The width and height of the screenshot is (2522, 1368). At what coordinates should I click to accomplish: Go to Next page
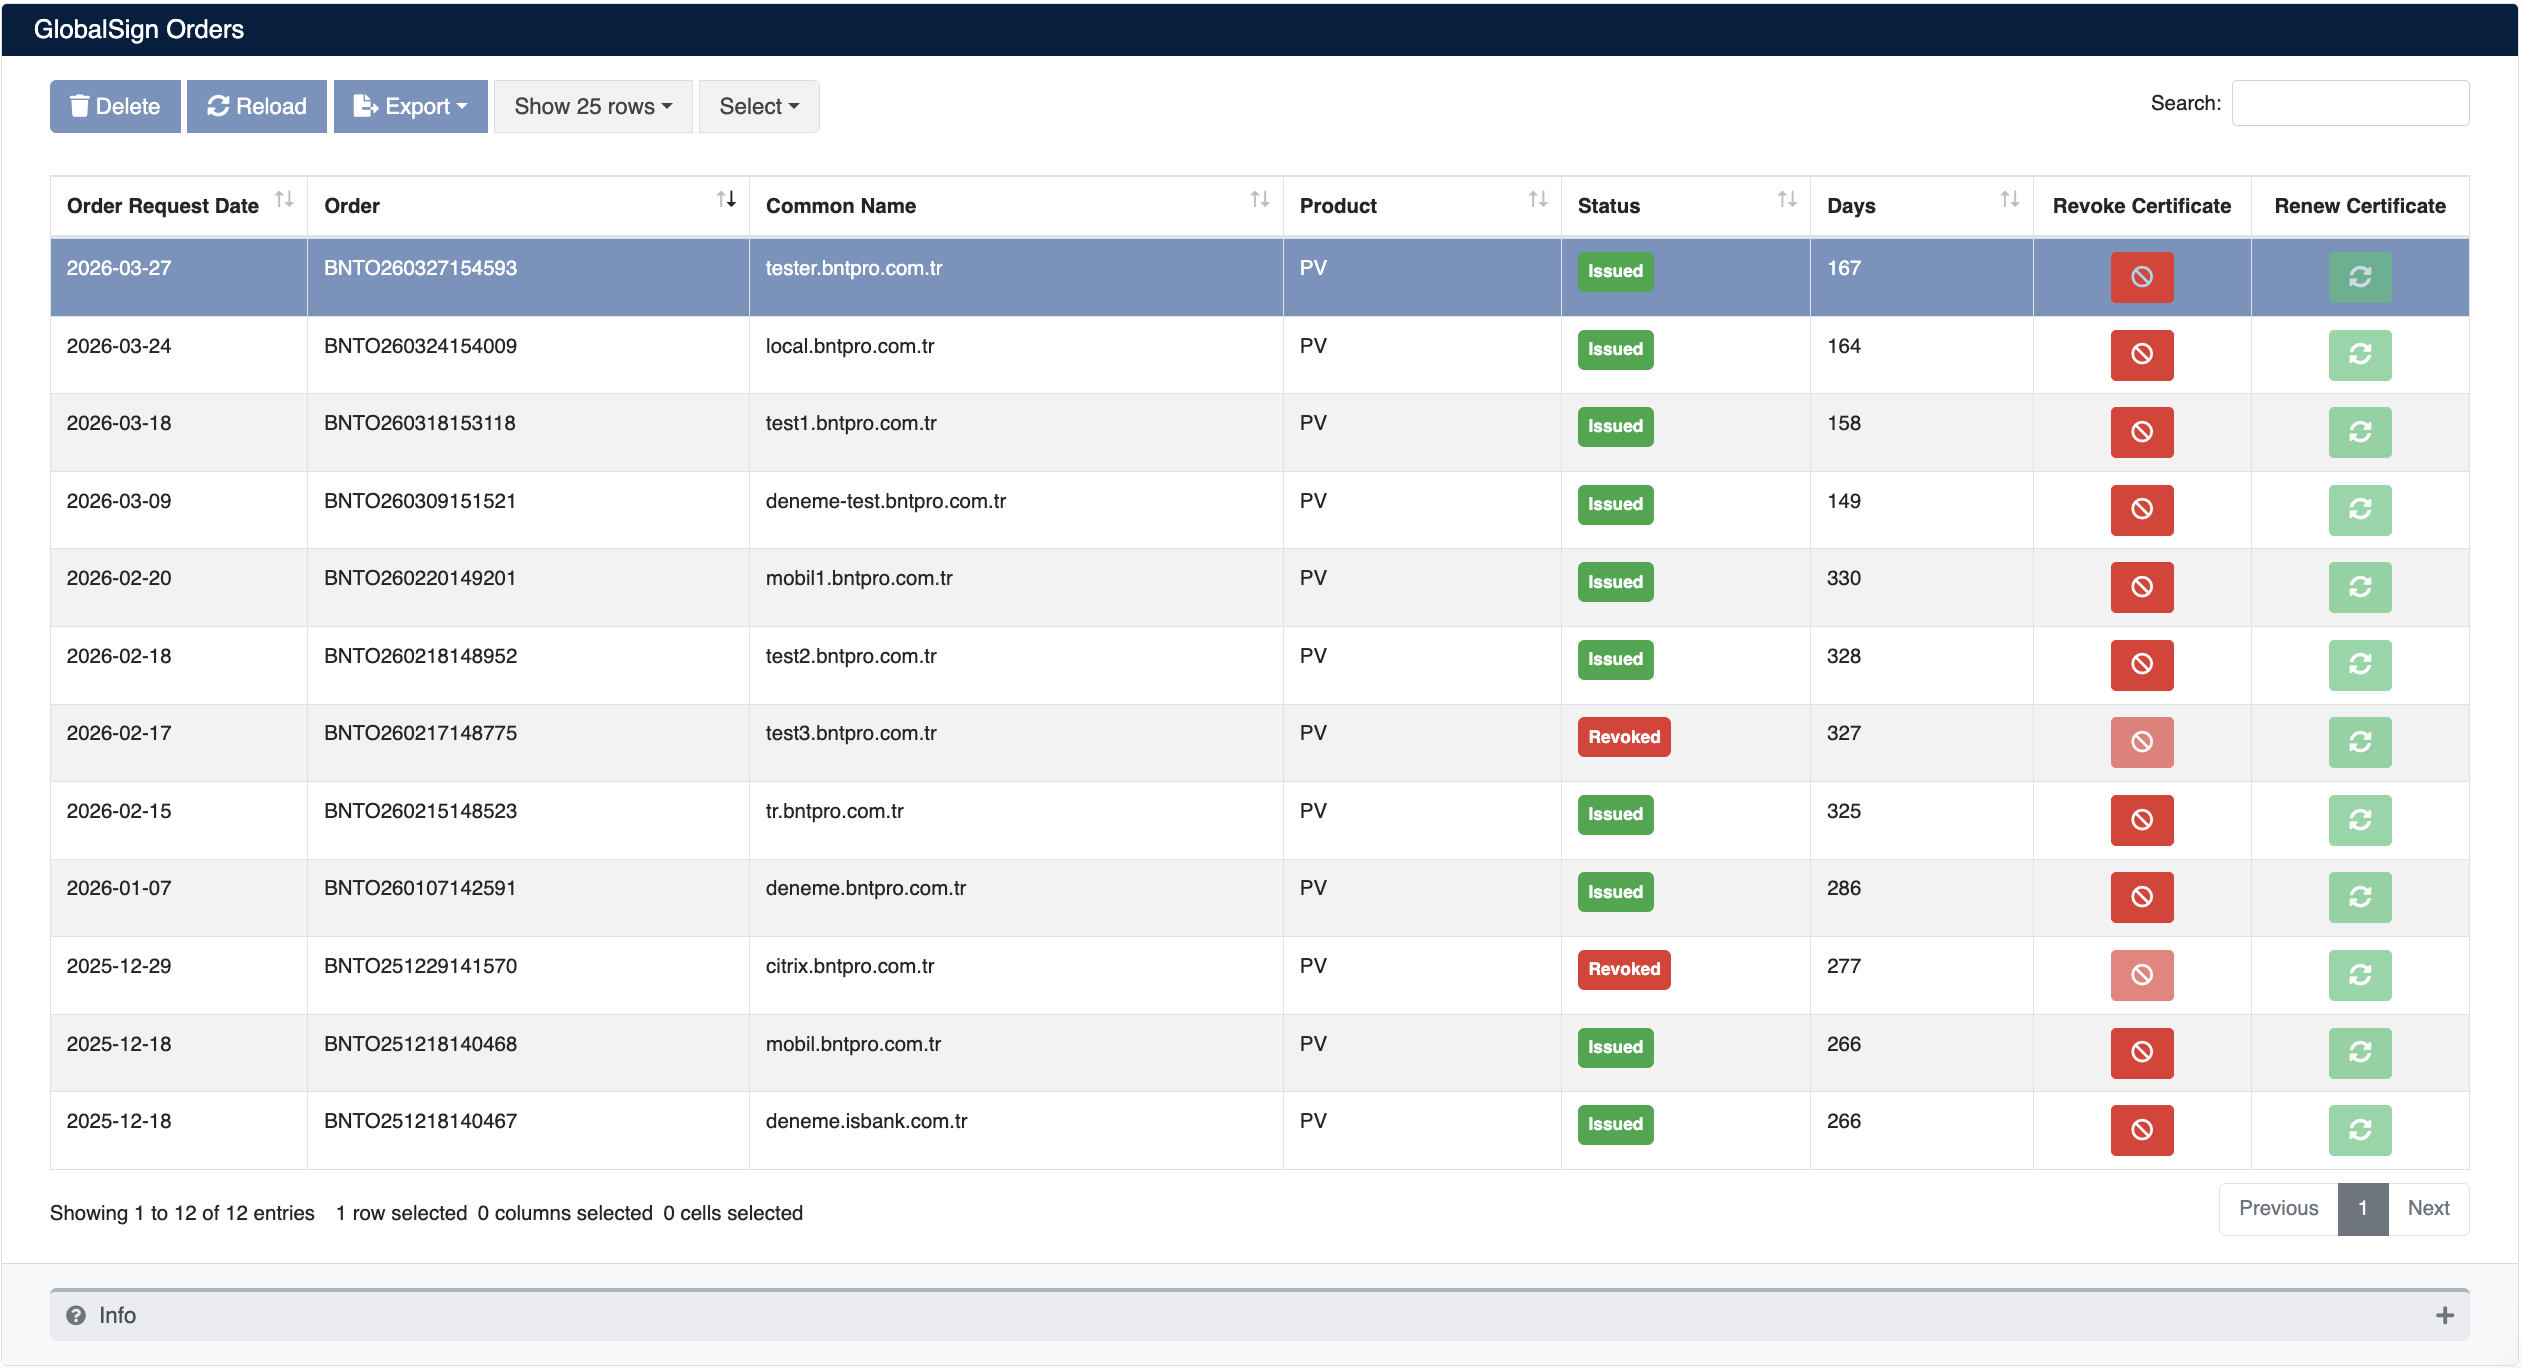click(x=2428, y=1208)
